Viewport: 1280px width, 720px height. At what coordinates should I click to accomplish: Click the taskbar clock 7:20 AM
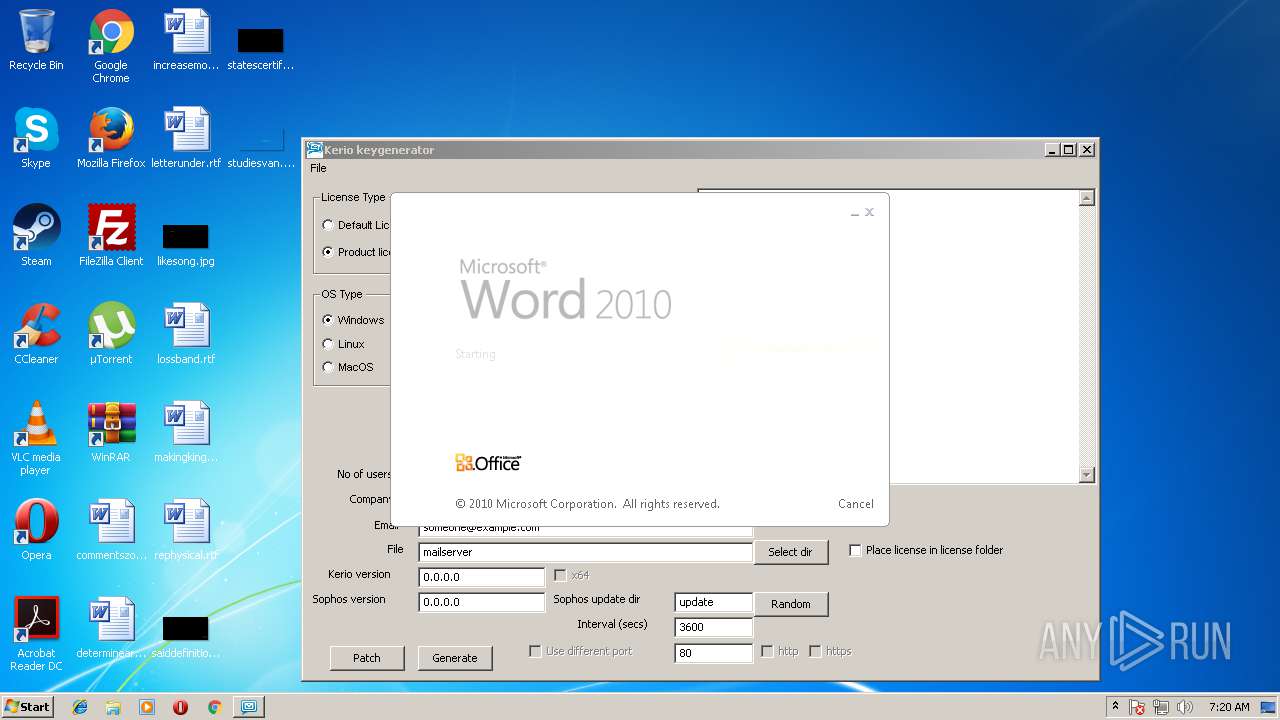[1229, 707]
